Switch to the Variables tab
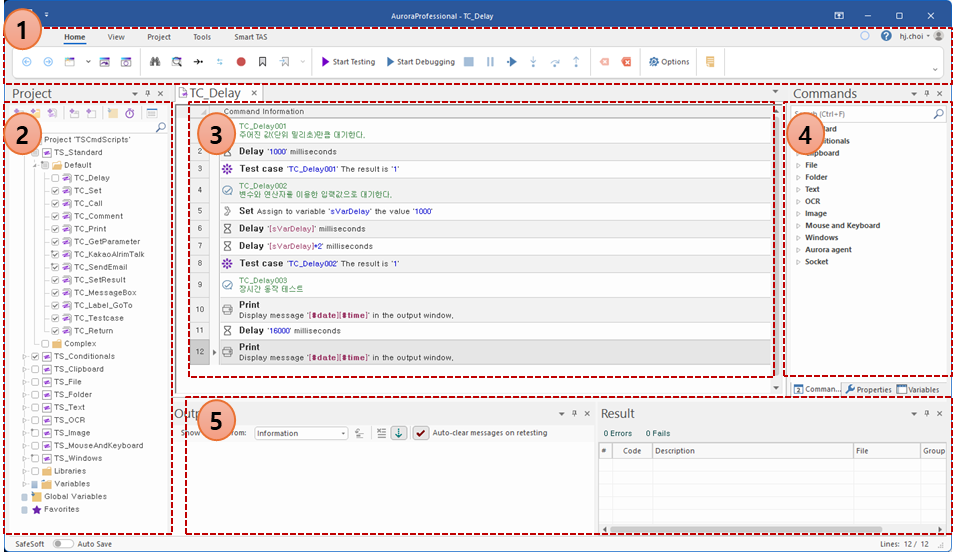The height and width of the screenshot is (552, 953). (x=918, y=389)
